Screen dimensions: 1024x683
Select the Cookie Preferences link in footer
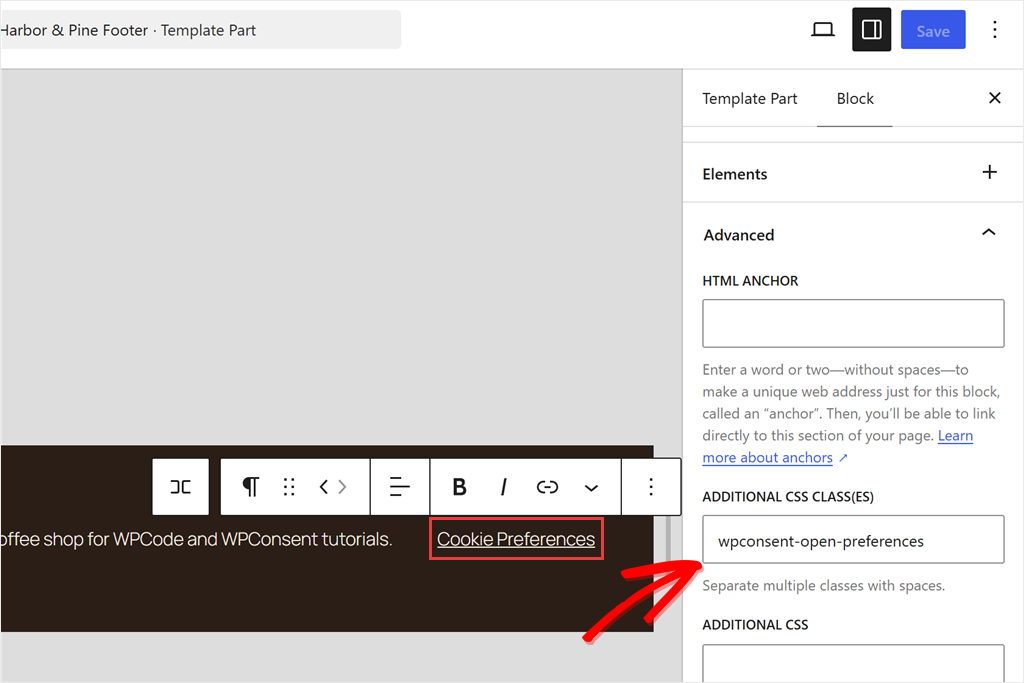pos(516,539)
